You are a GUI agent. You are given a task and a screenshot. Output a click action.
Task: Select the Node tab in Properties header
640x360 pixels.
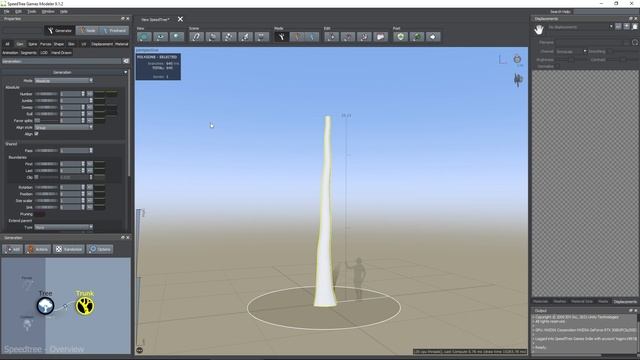tap(87, 31)
